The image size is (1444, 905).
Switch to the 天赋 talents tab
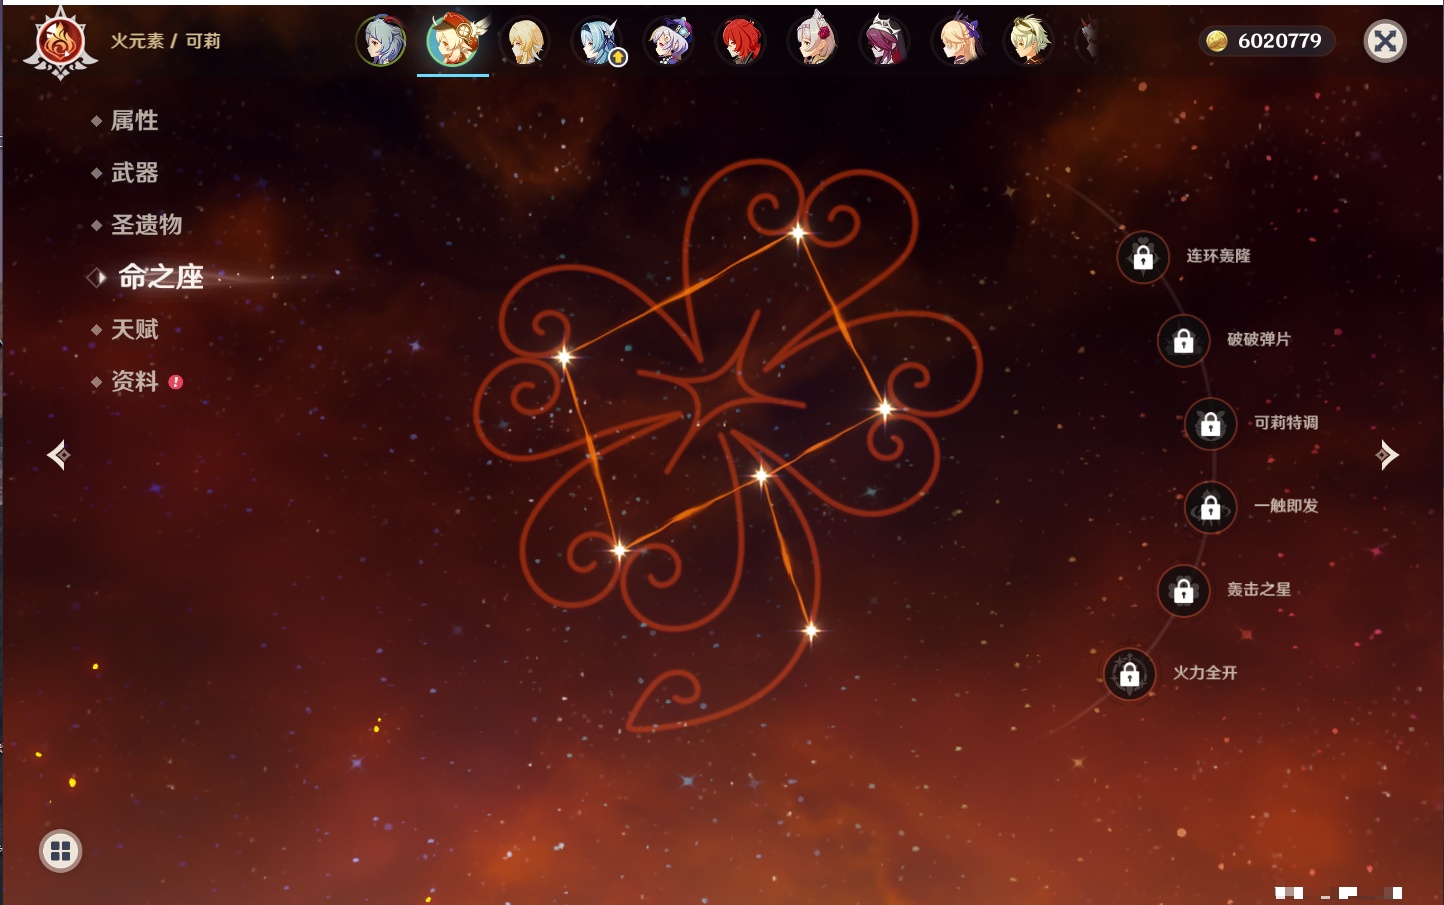click(x=134, y=329)
